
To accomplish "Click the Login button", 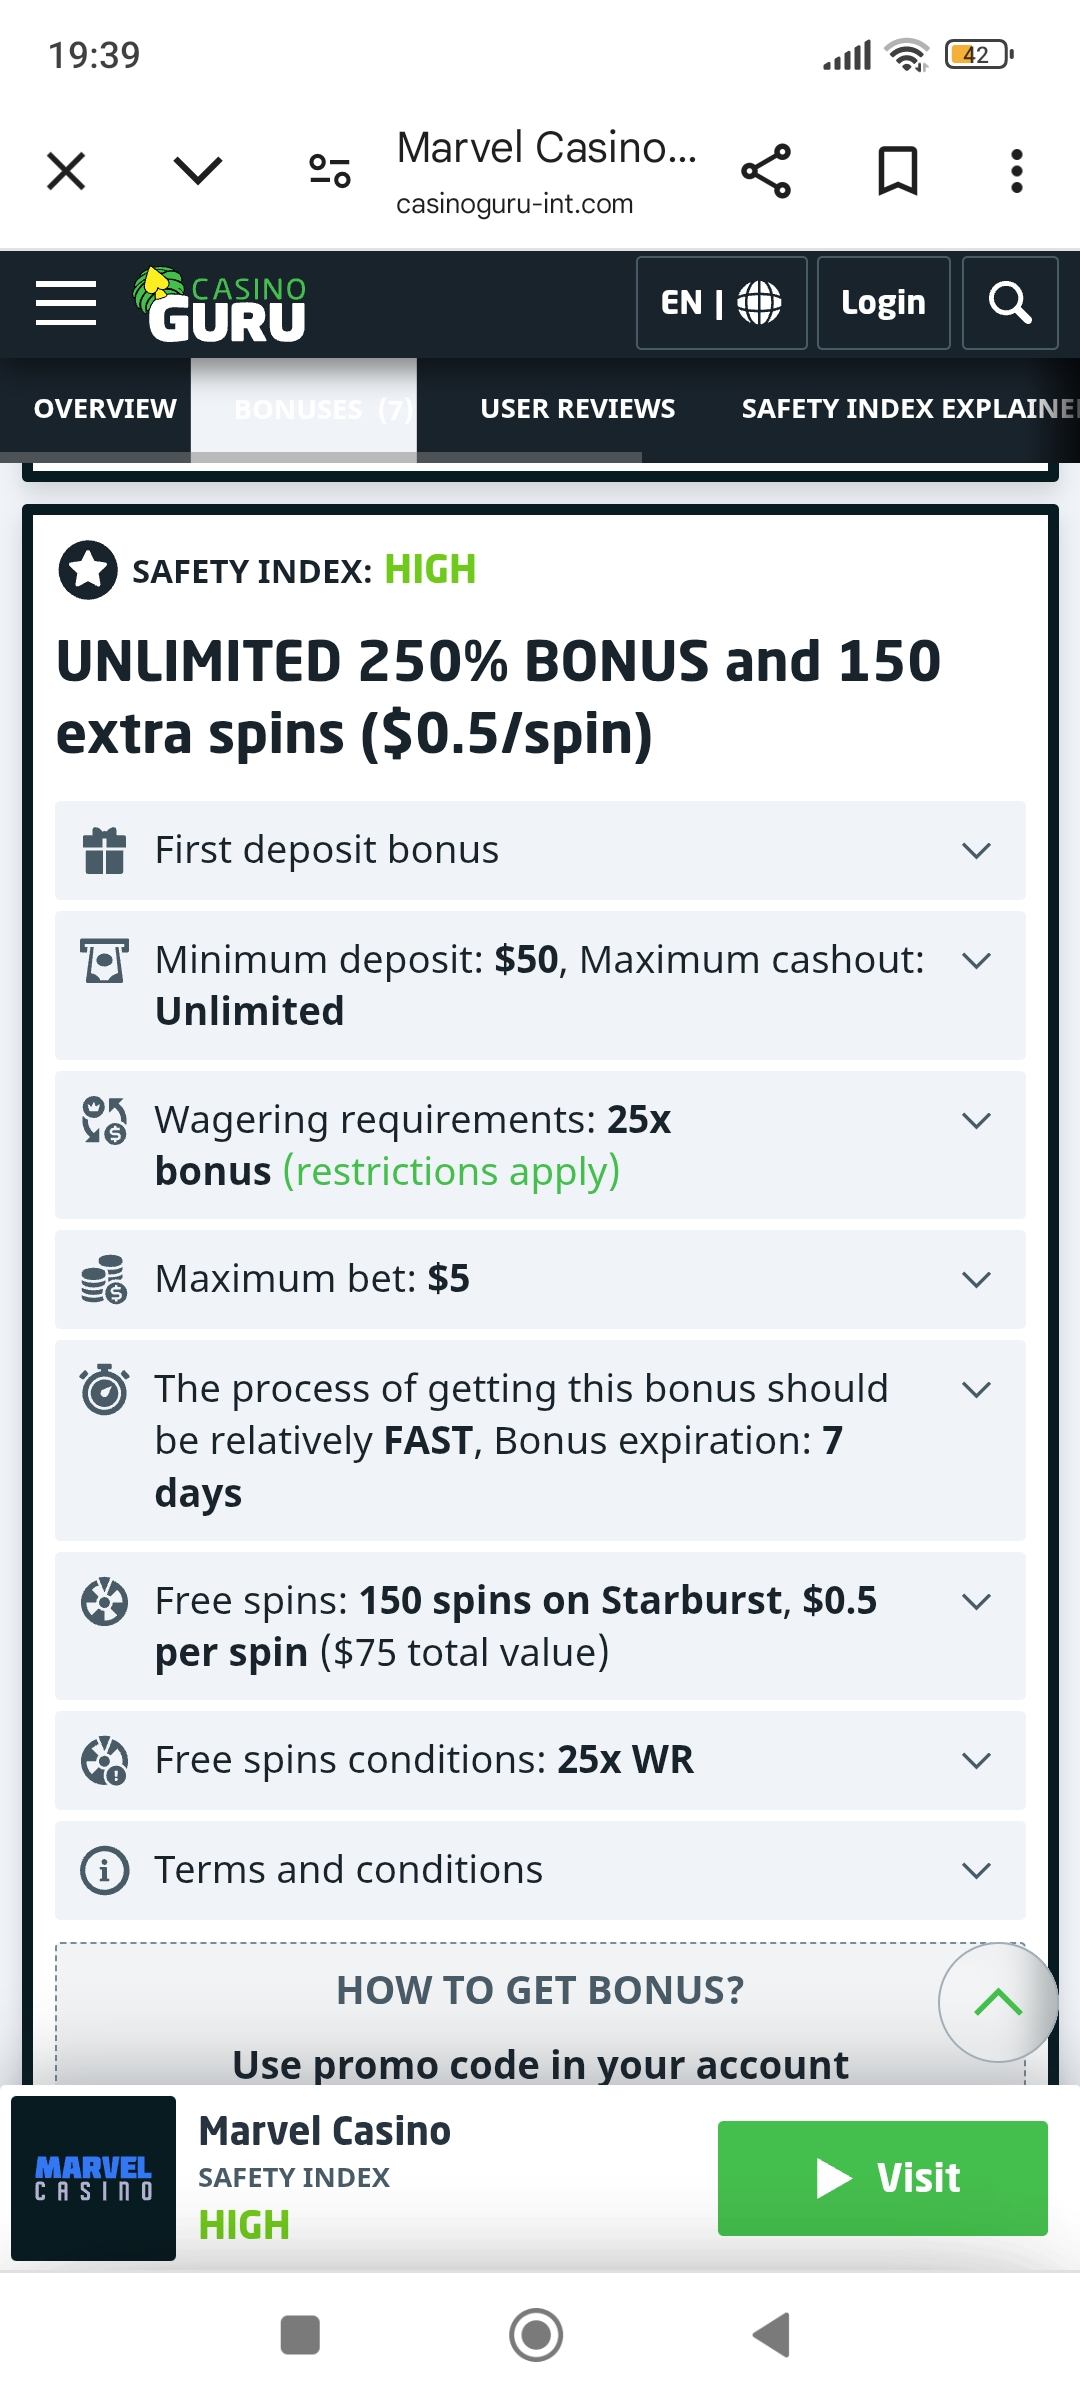I will coord(883,303).
